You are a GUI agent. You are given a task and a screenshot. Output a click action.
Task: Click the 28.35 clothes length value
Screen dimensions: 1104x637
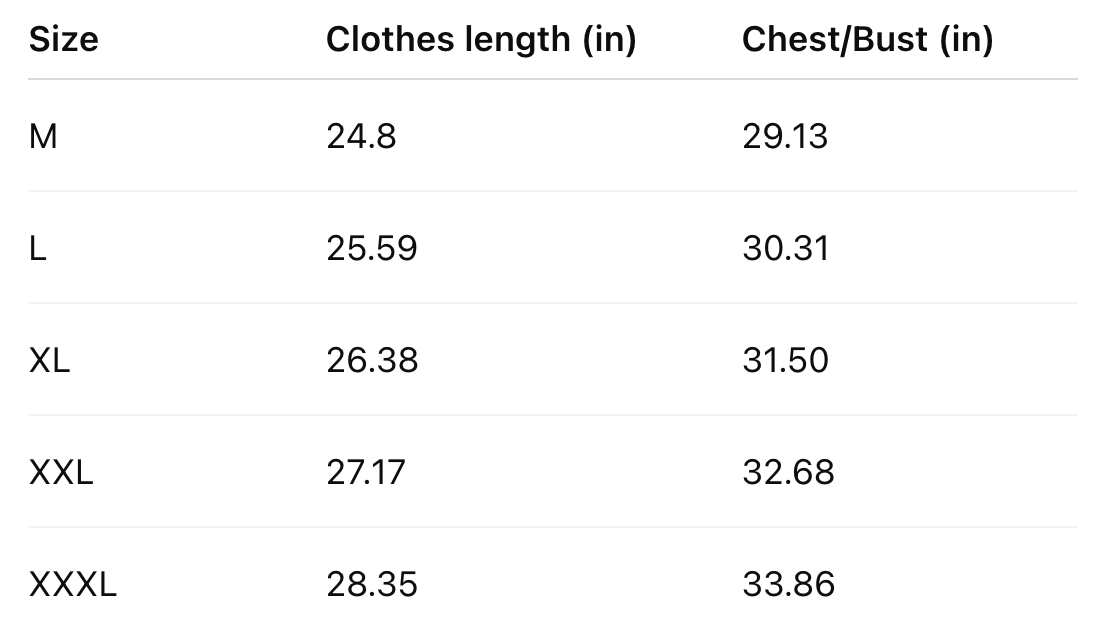[x=372, y=584]
